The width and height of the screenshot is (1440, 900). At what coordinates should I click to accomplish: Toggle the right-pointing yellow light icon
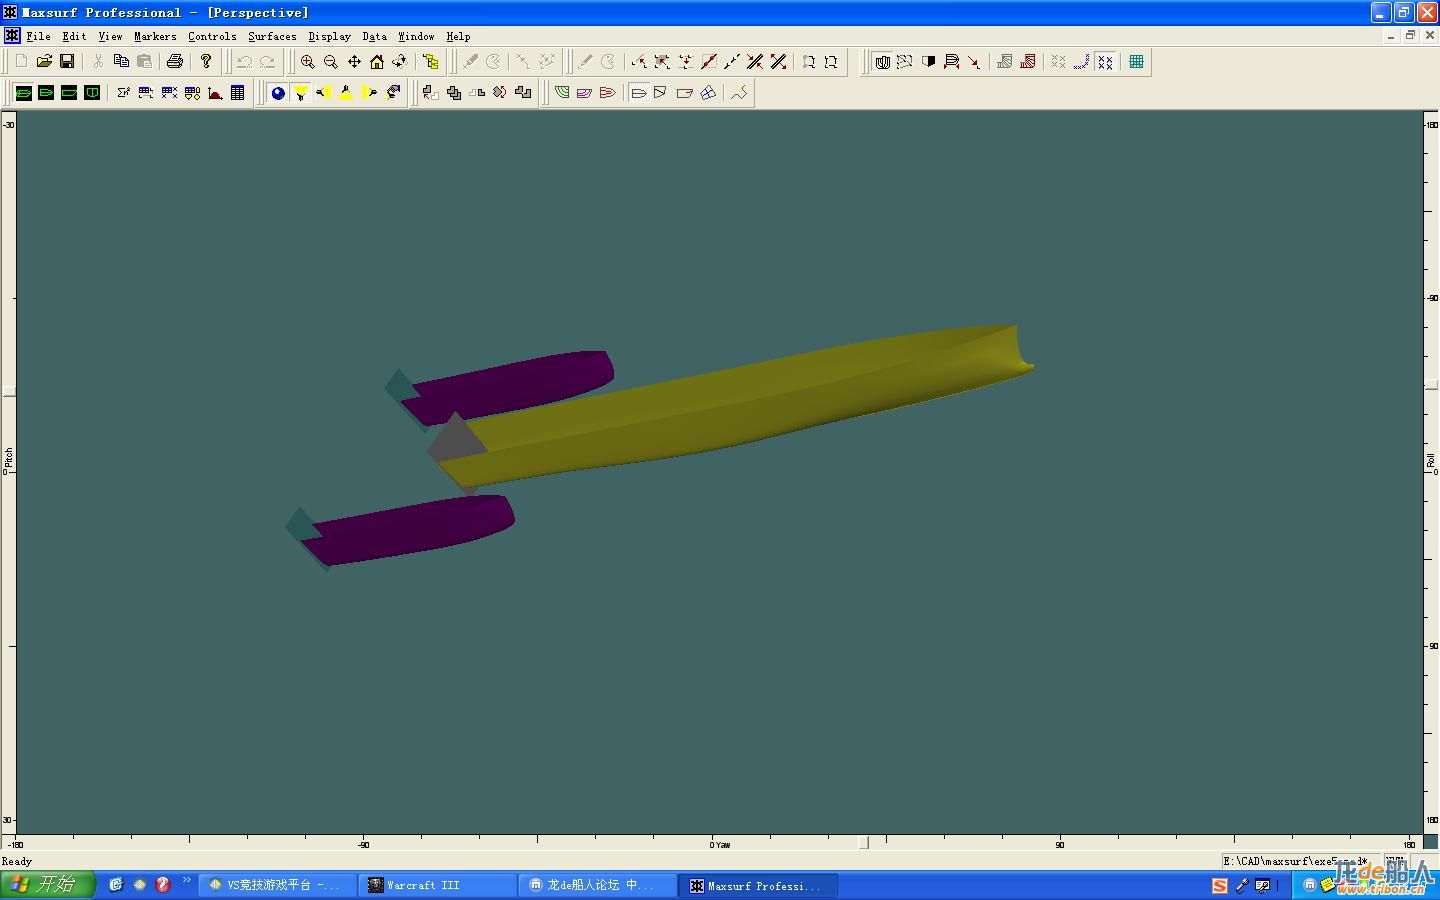click(x=369, y=92)
